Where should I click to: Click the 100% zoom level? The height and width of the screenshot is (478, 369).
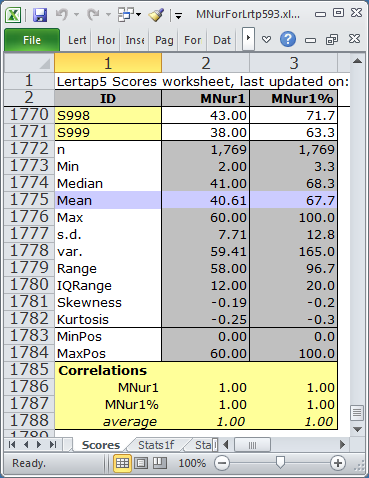click(x=192, y=463)
